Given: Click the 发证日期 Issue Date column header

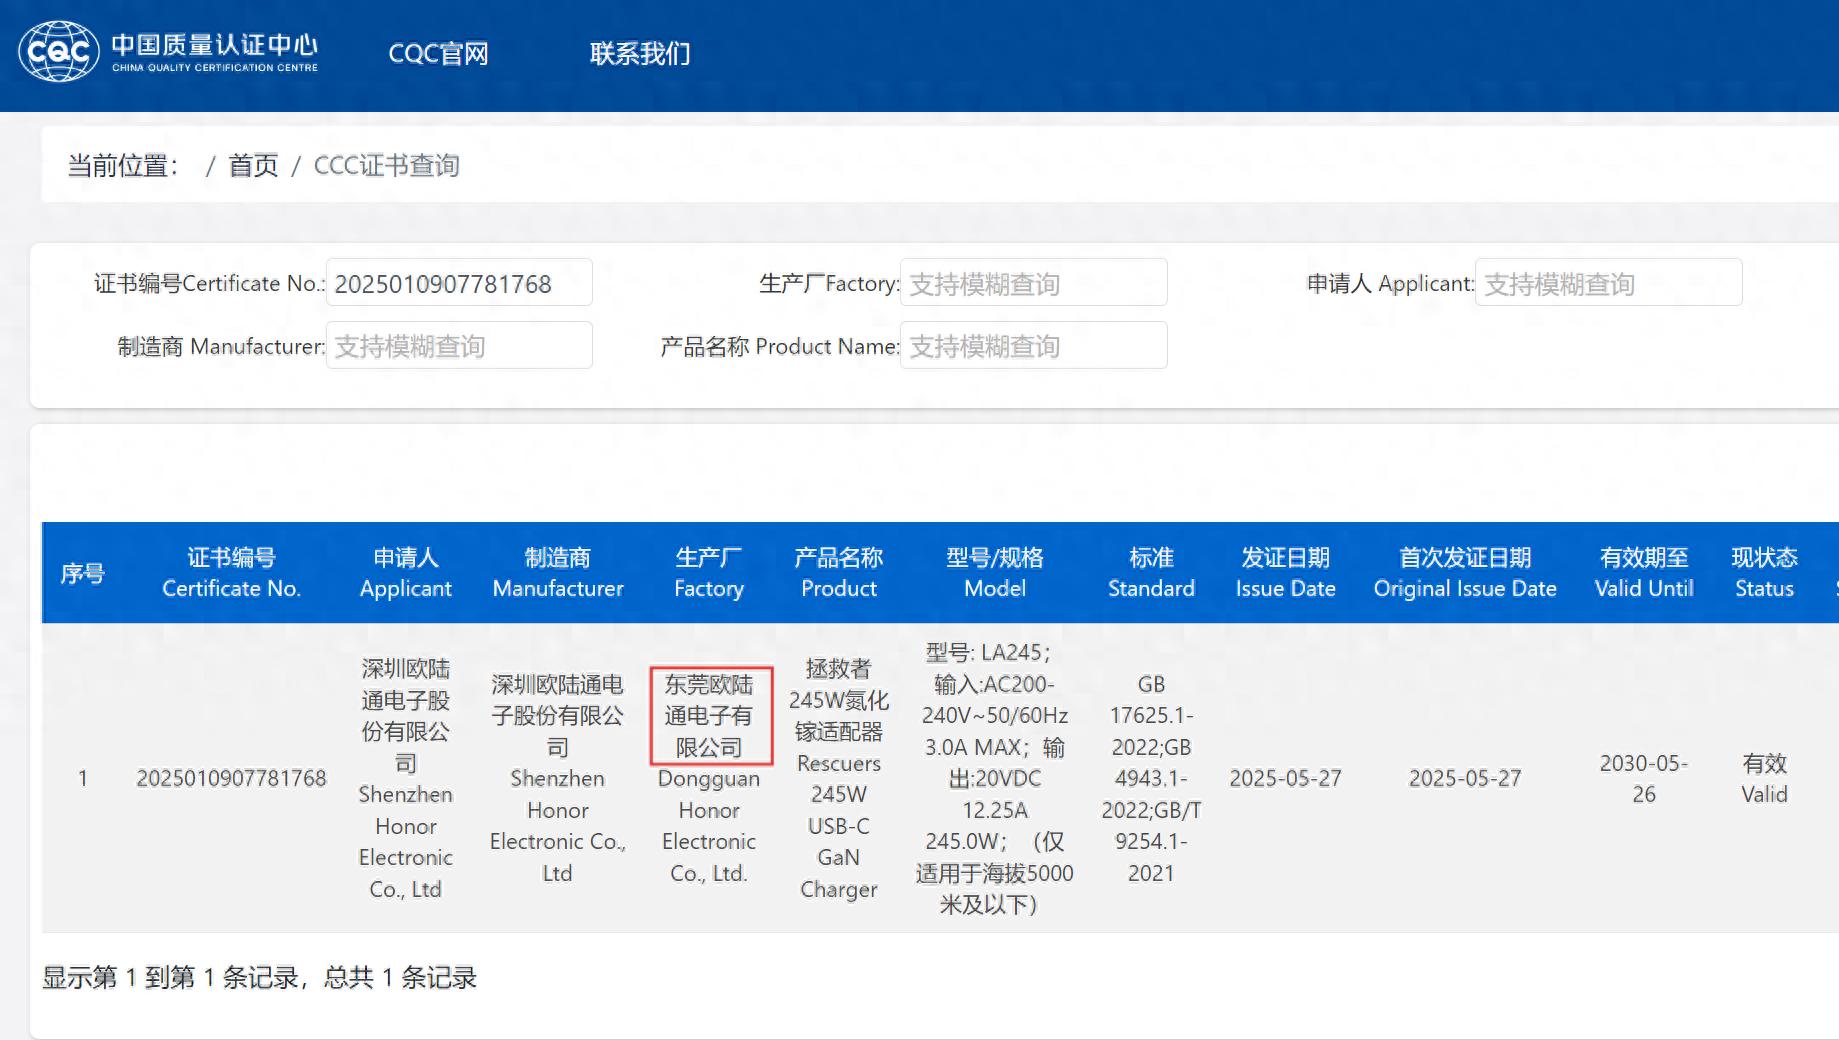Looking at the screenshot, I should (x=1285, y=573).
